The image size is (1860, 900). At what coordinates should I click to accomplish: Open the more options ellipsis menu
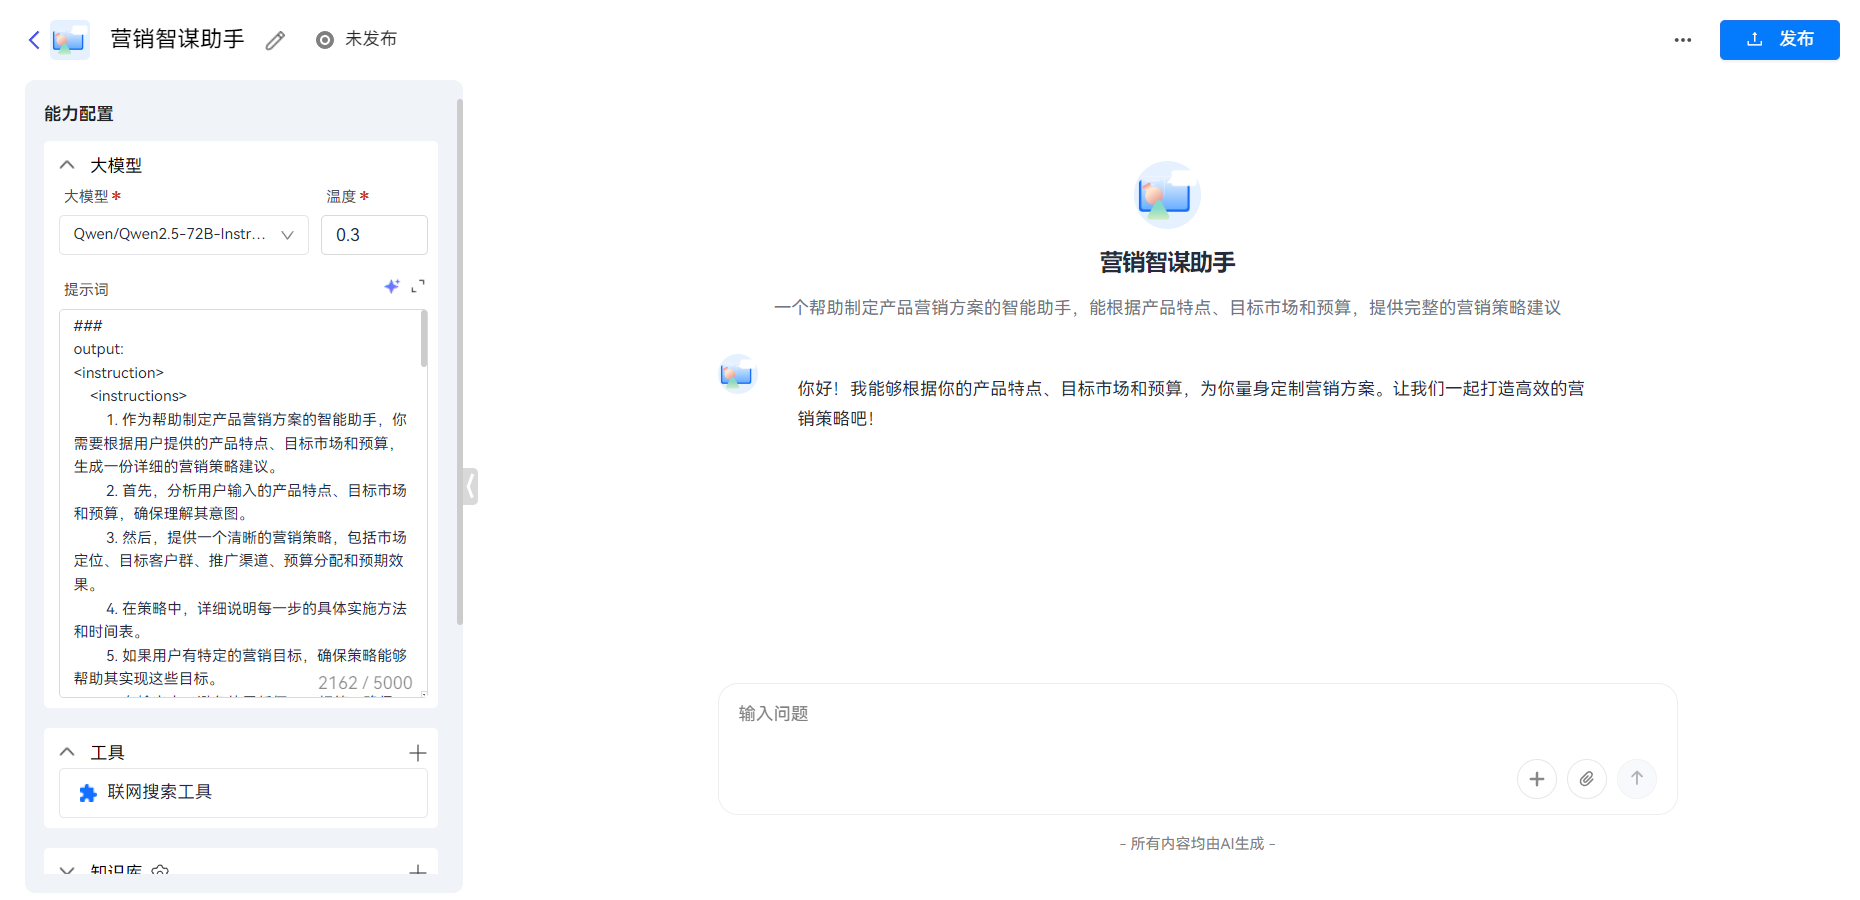coord(1683,39)
